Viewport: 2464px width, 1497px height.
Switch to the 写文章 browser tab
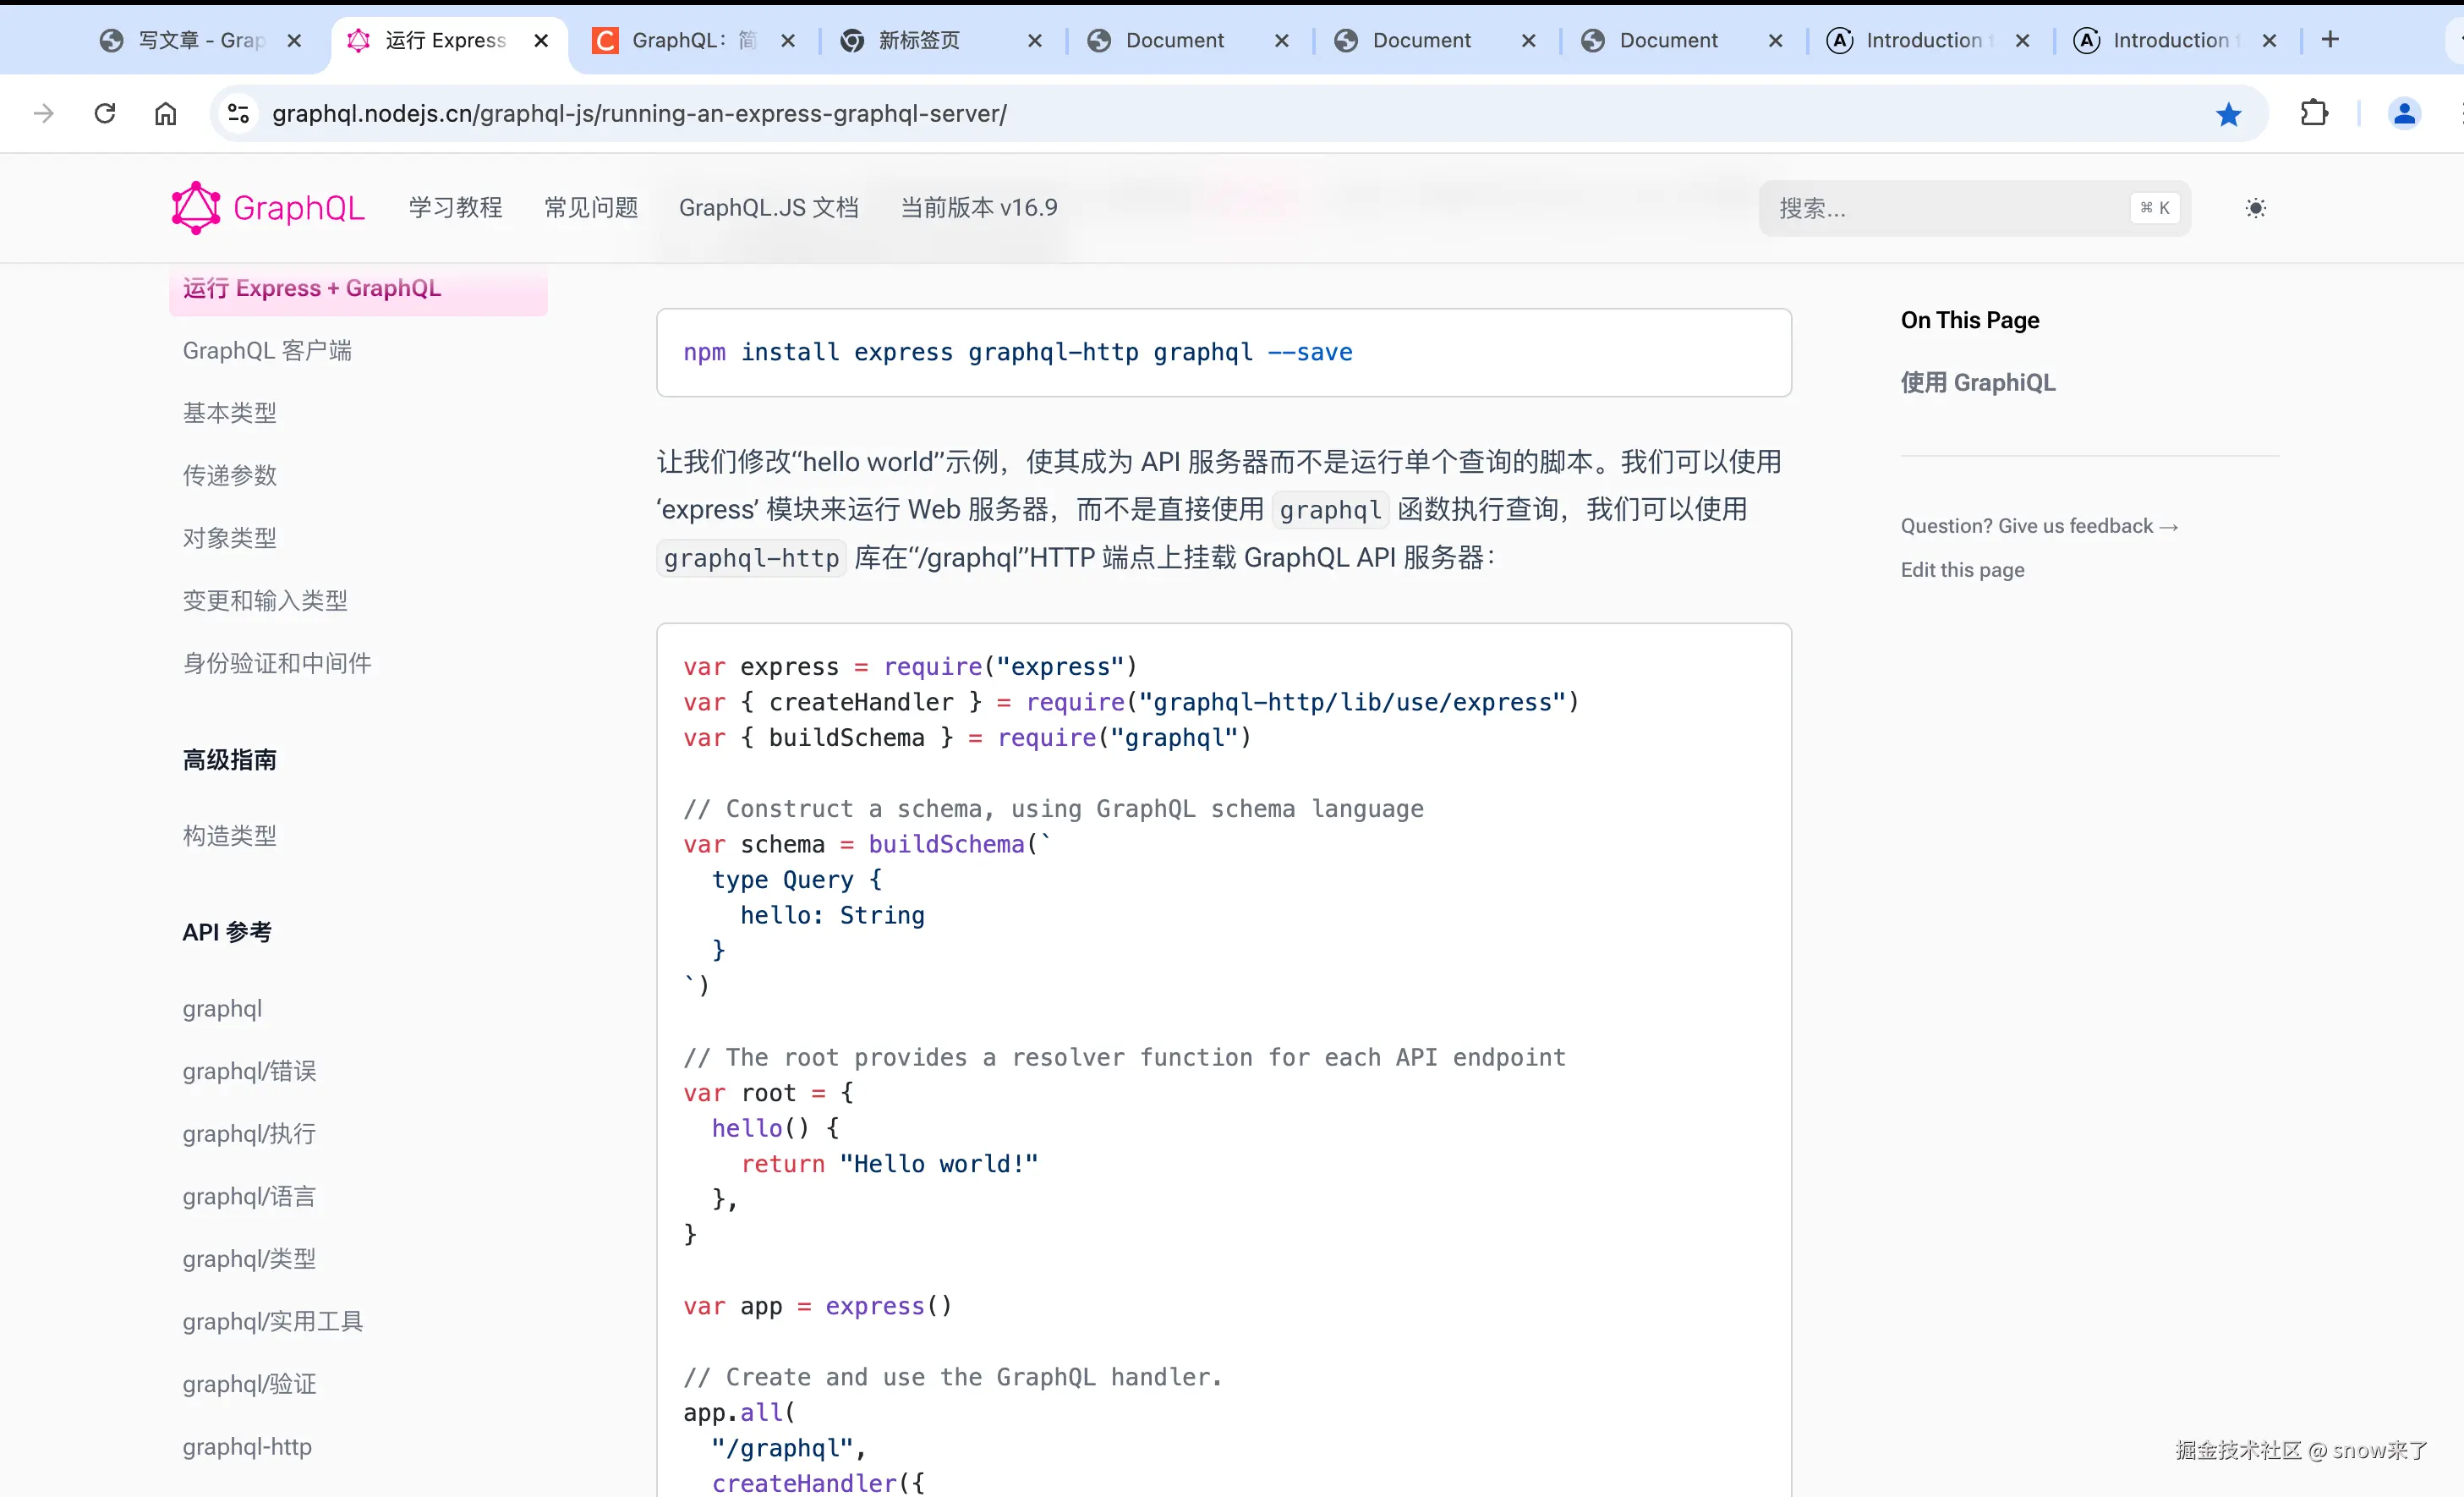(200, 40)
